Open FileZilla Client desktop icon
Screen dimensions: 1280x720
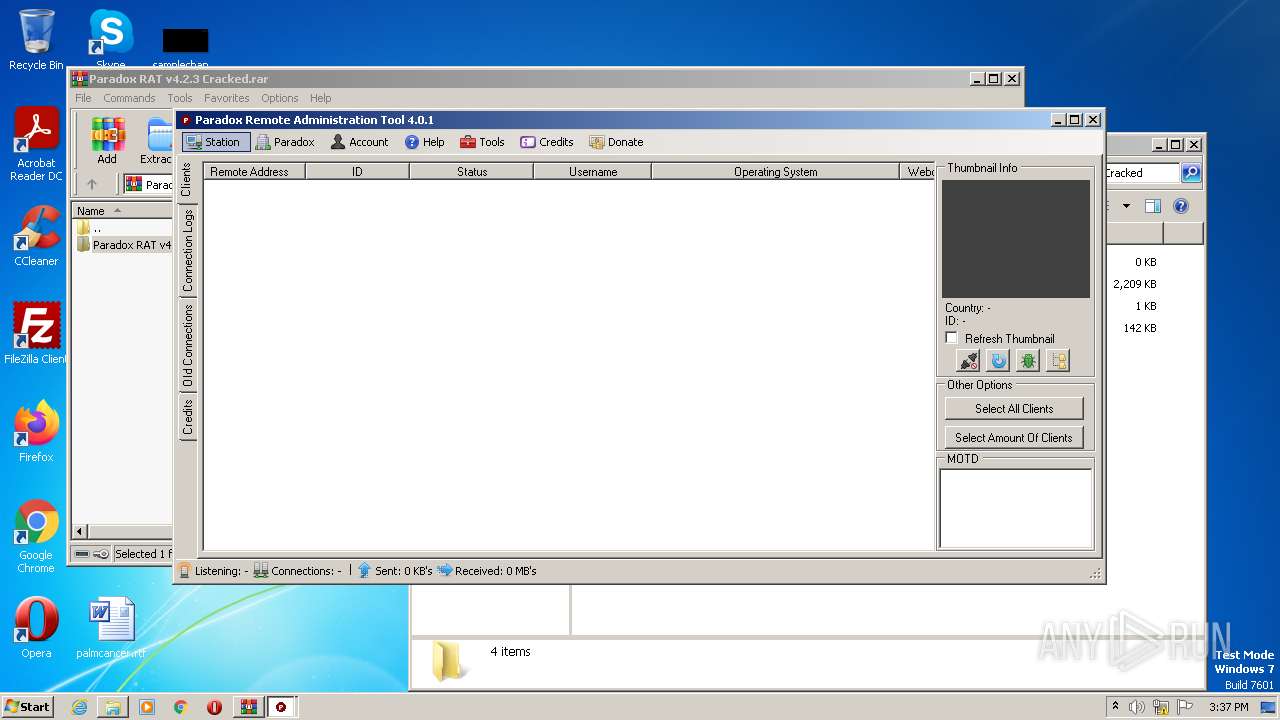click(x=36, y=334)
